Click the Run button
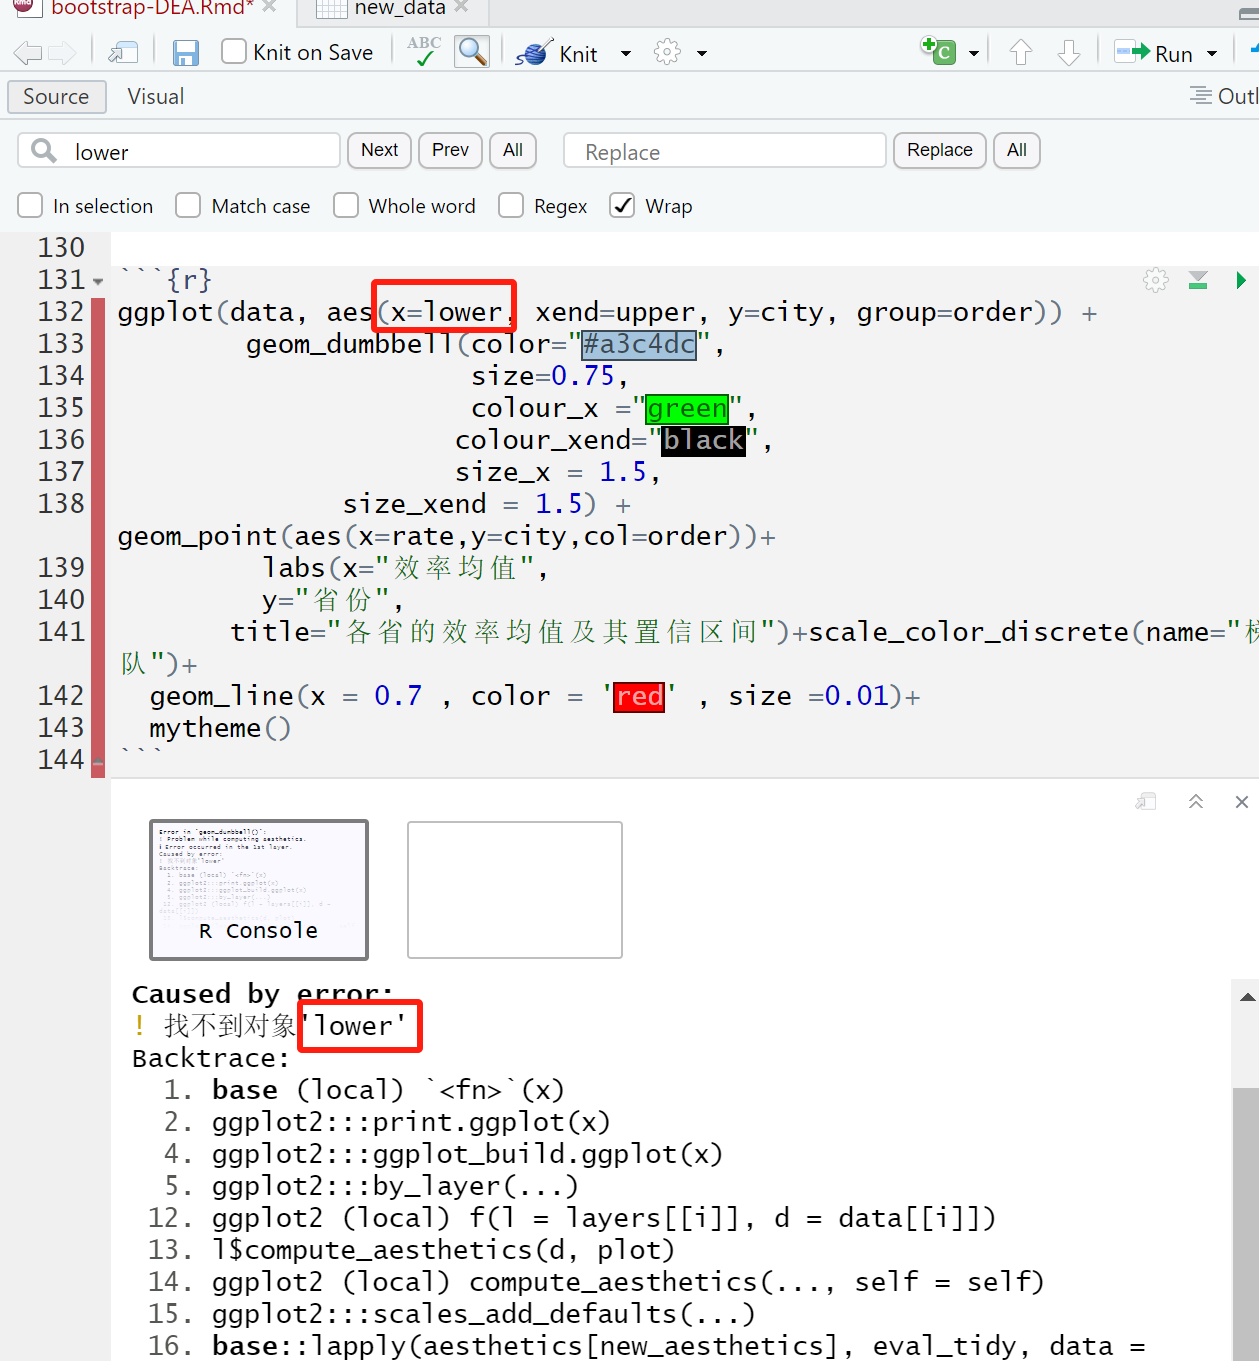The image size is (1259, 1361). (x=1154, y=53)
